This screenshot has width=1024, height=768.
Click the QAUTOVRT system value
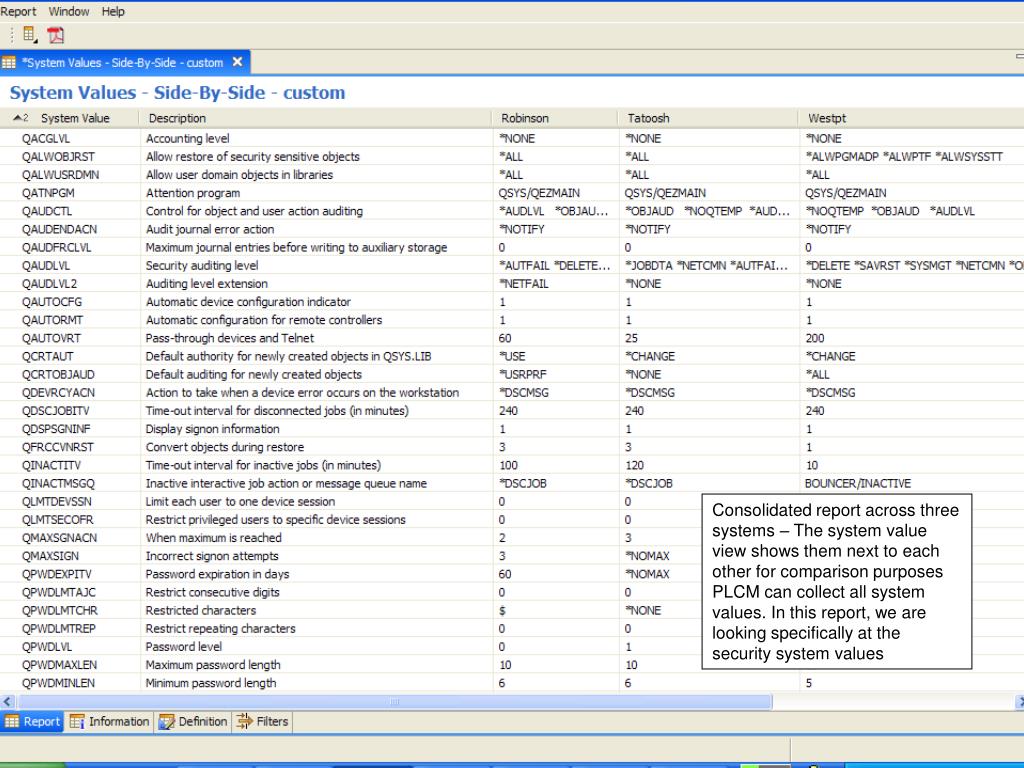coord(51,338)
